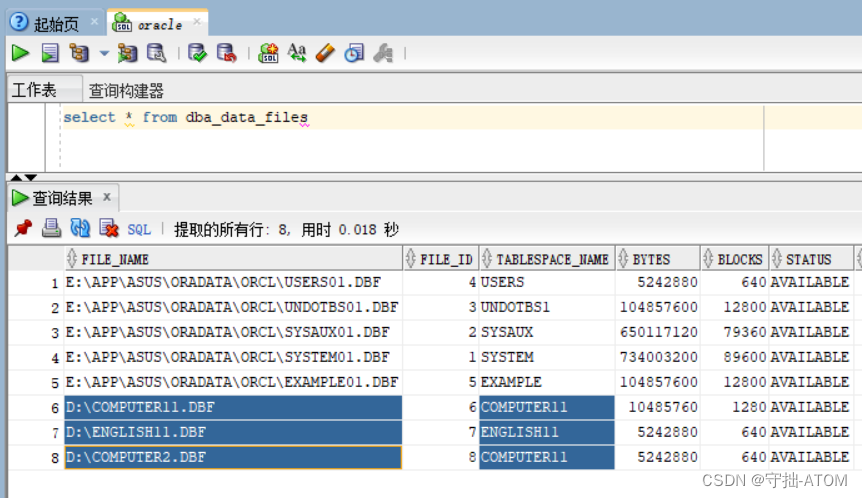Click the 79360 blocks cell
The image size is (862, 498).
(x=734, y=333)
